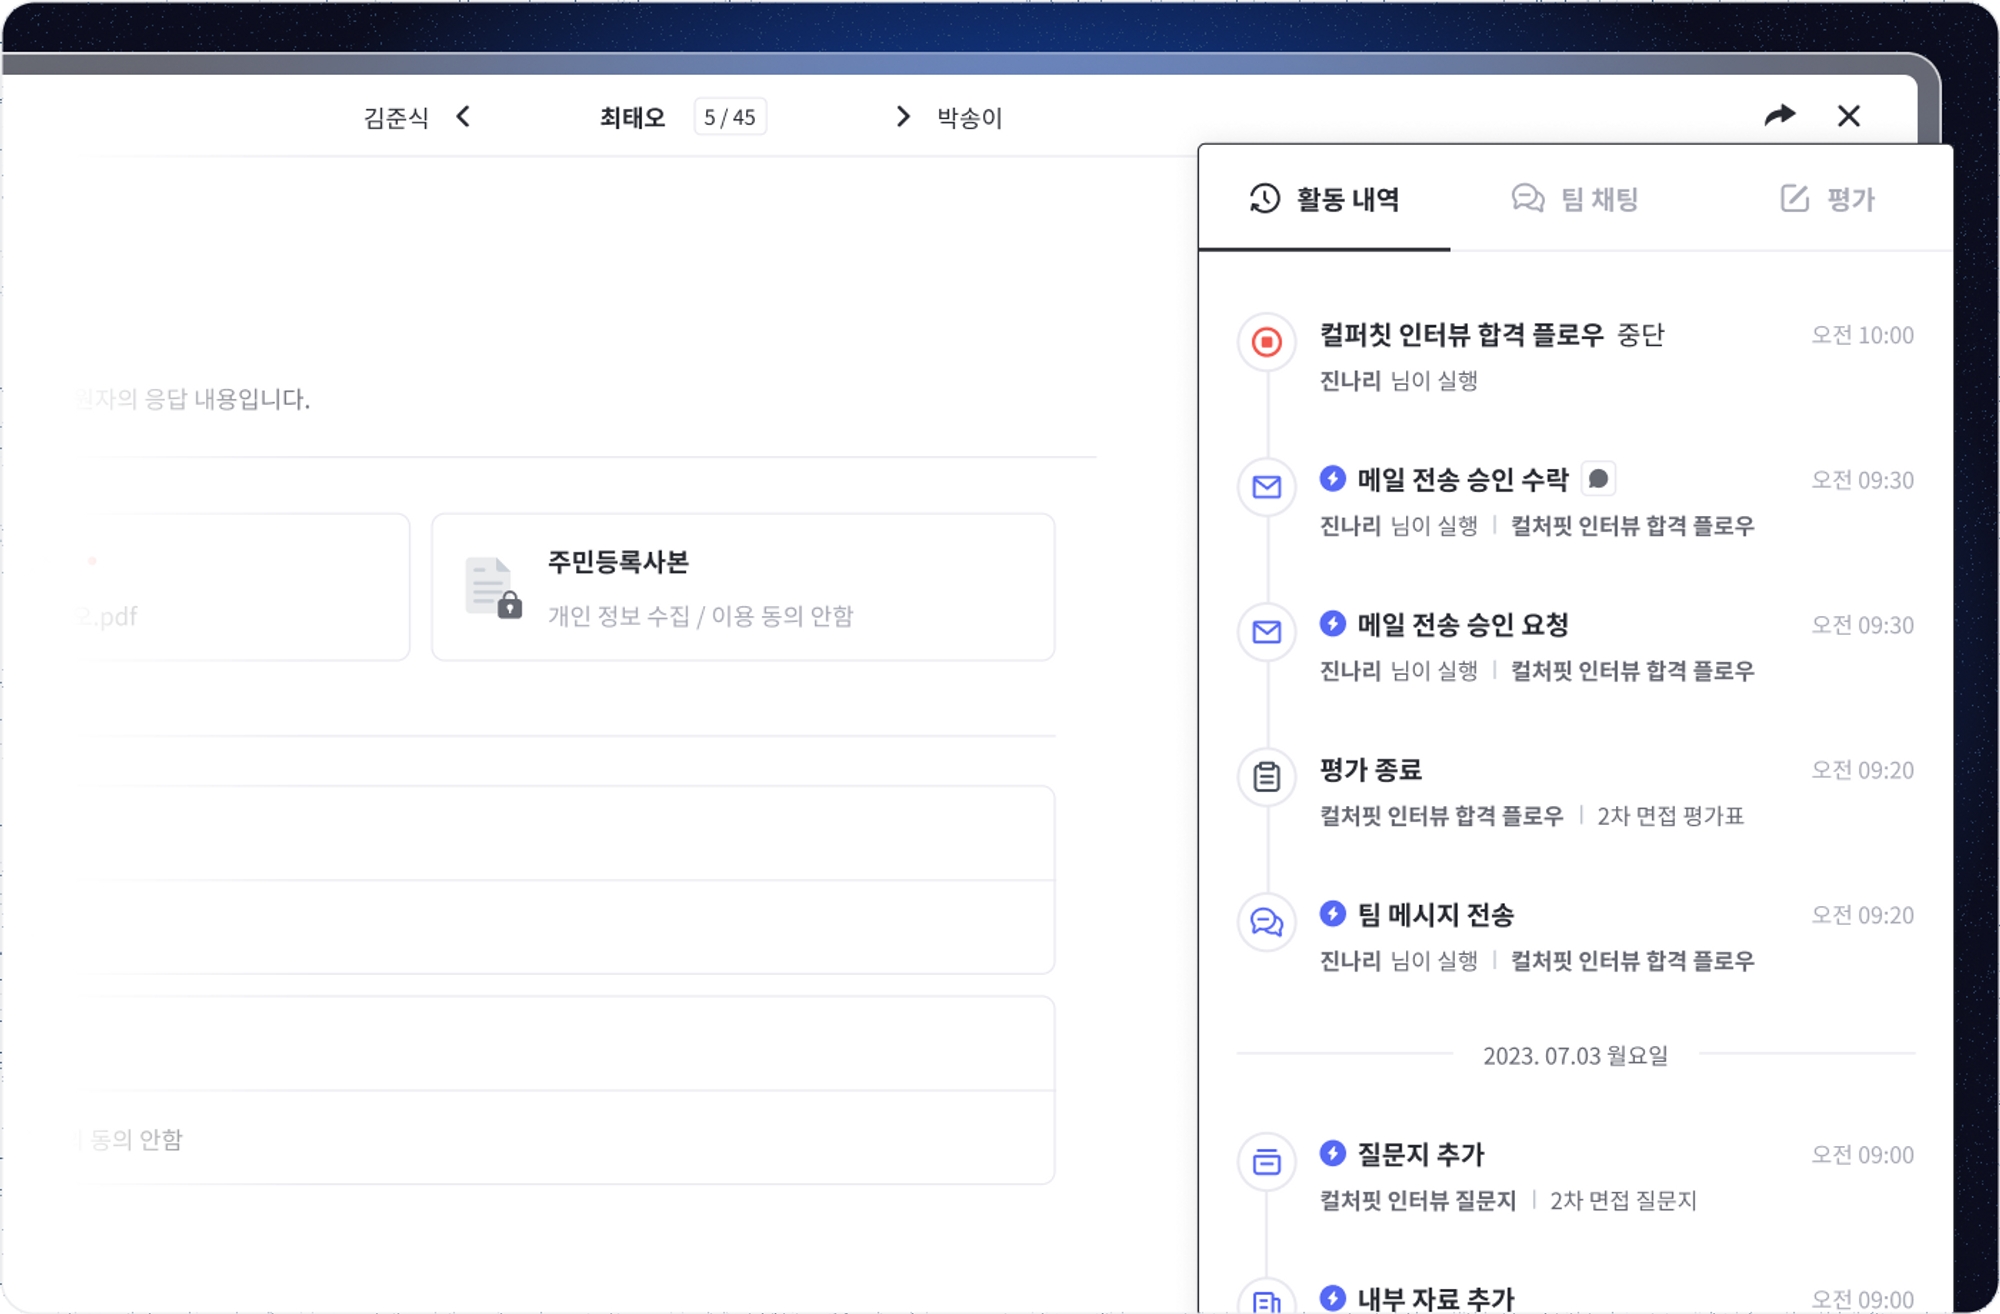Click previous applicant name 김준식

tap(396, 118)
